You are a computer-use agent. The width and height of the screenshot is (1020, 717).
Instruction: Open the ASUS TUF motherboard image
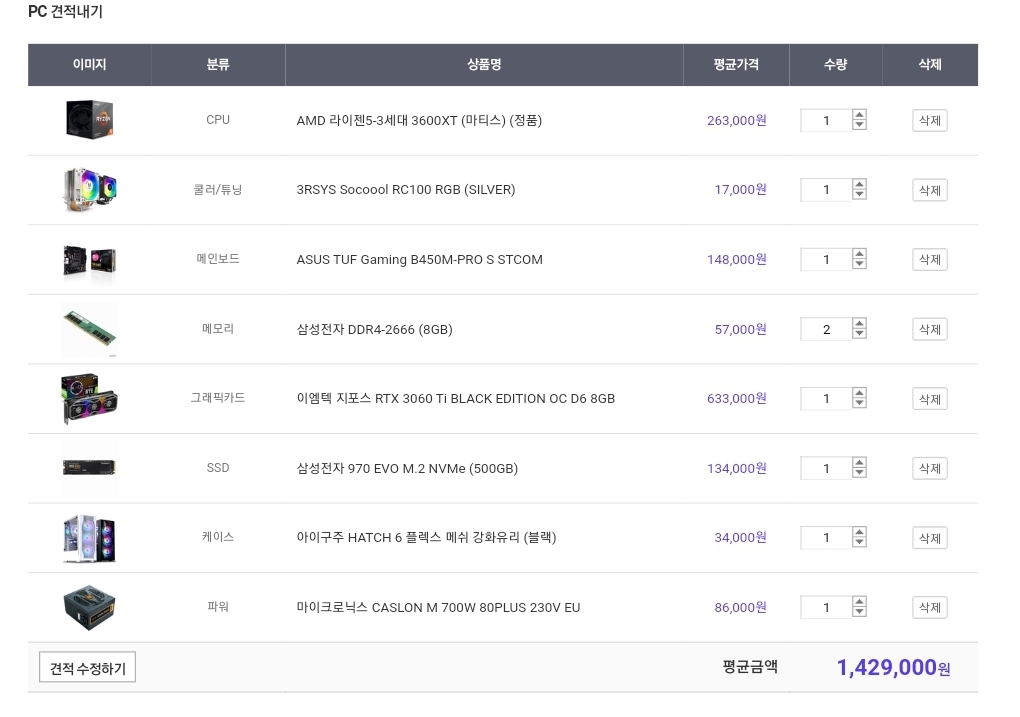point(90,259)
